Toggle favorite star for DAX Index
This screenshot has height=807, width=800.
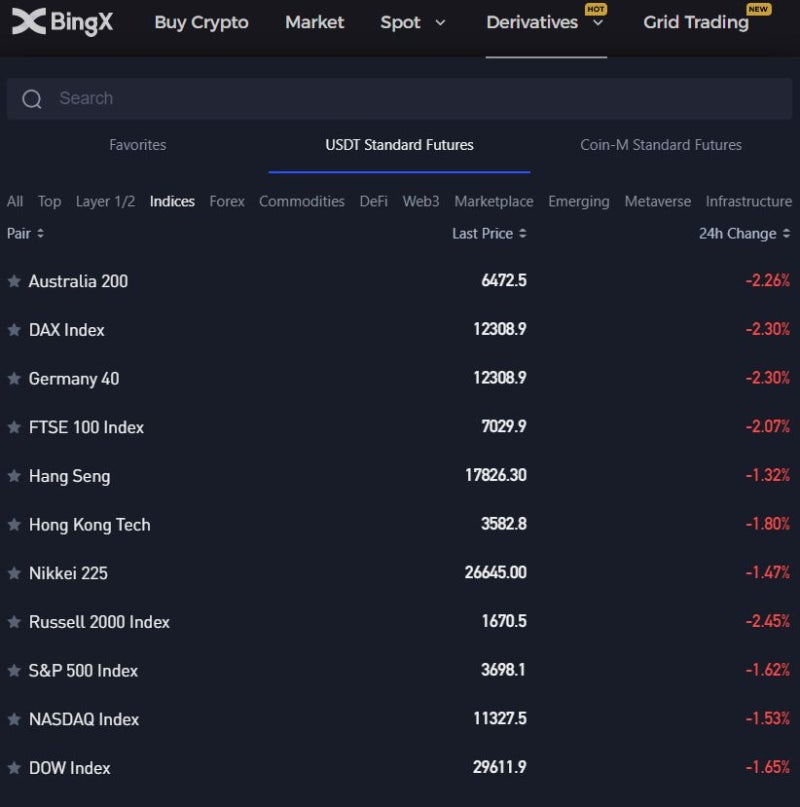pos(14,330)
